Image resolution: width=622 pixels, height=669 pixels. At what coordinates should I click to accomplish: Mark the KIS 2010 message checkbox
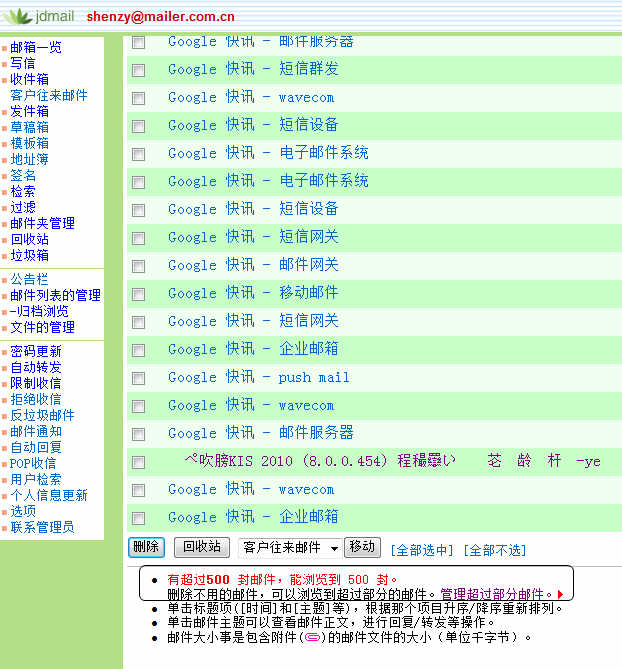pos(138,462)
